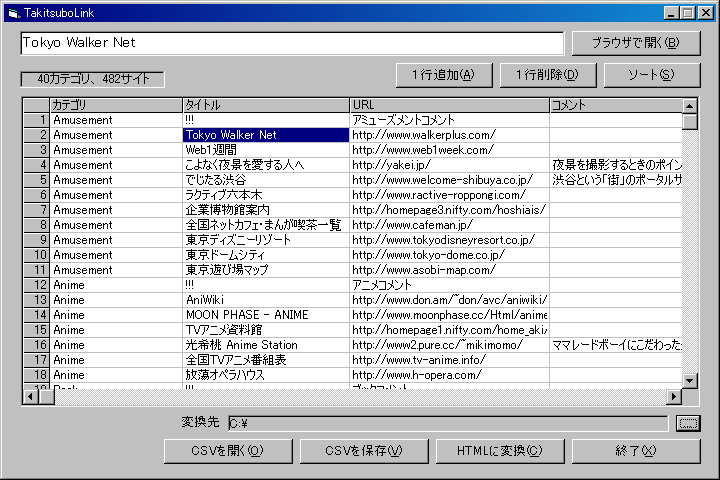This screenshot has width=720, height=480.
Task: Click the TakitsuboLink title bar app icon
Action: point(13,12)
